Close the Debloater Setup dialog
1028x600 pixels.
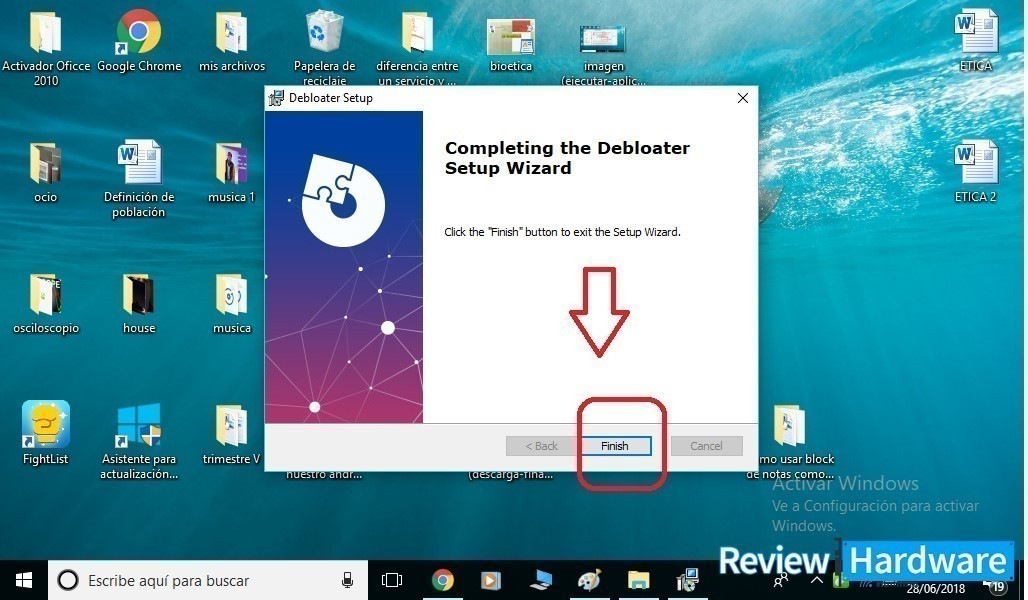pyautogui.click(x=742, y=98)
